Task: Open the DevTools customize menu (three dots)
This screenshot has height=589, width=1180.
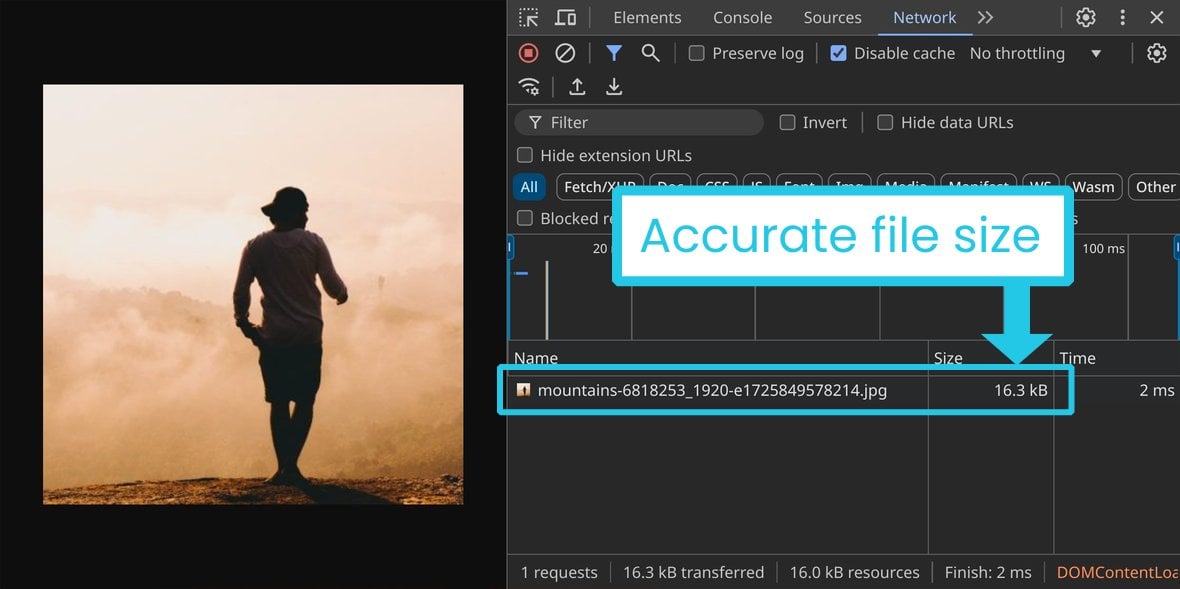Action: click(1122, 17)
